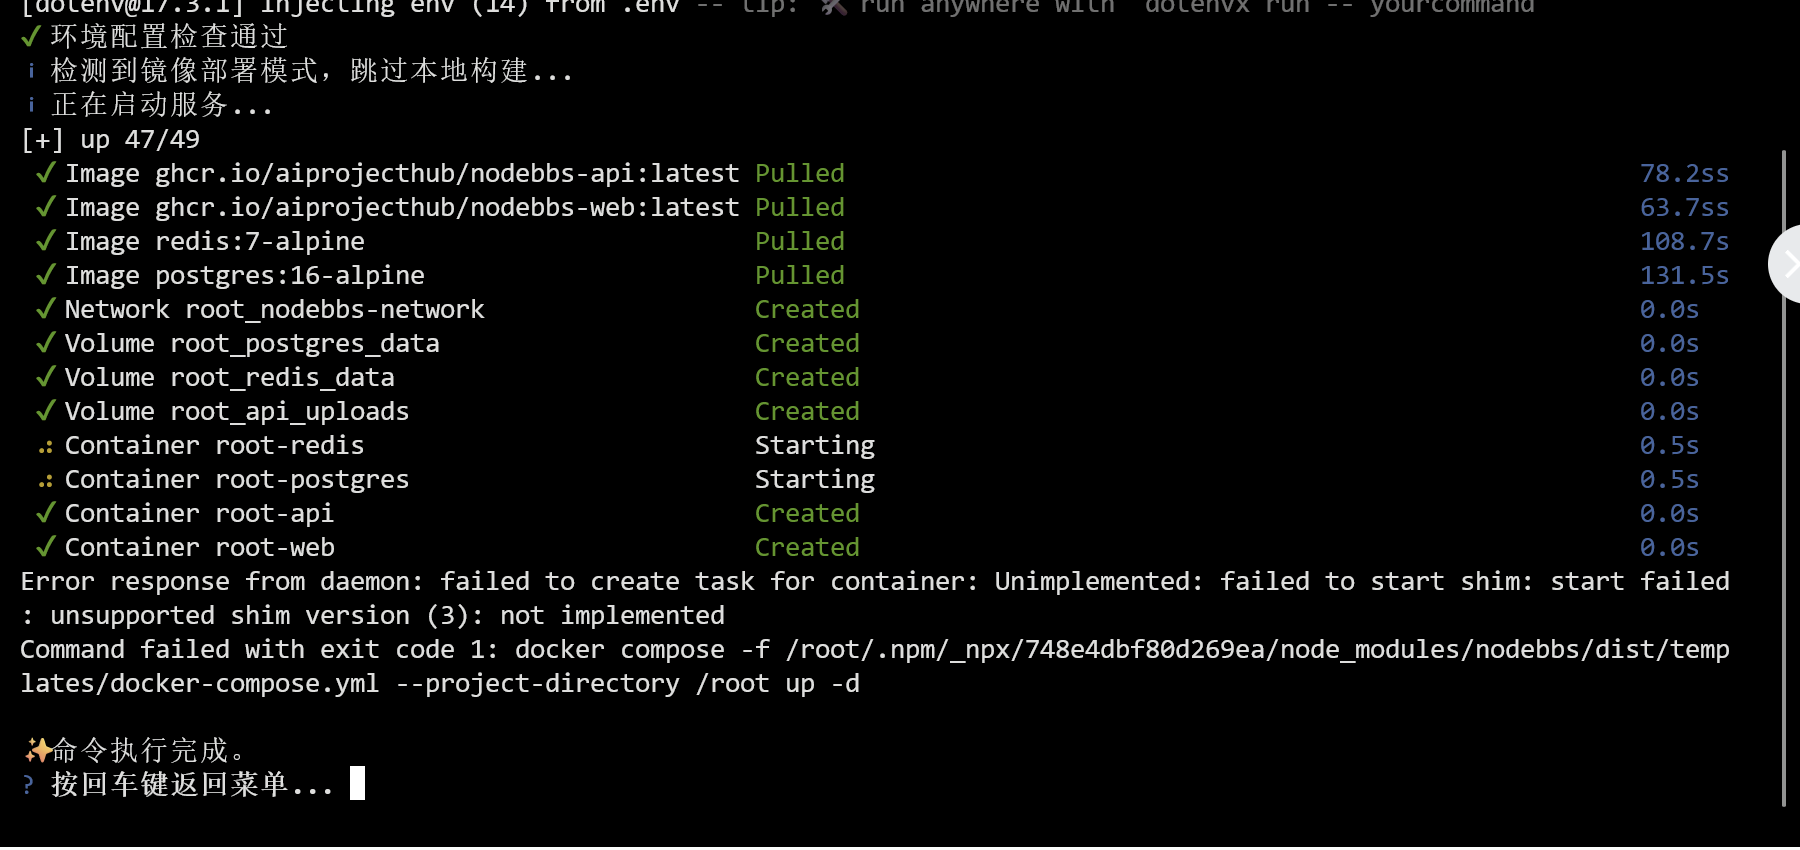Click the spinner icon beside Container root-postgres

[x=45, y=481]
